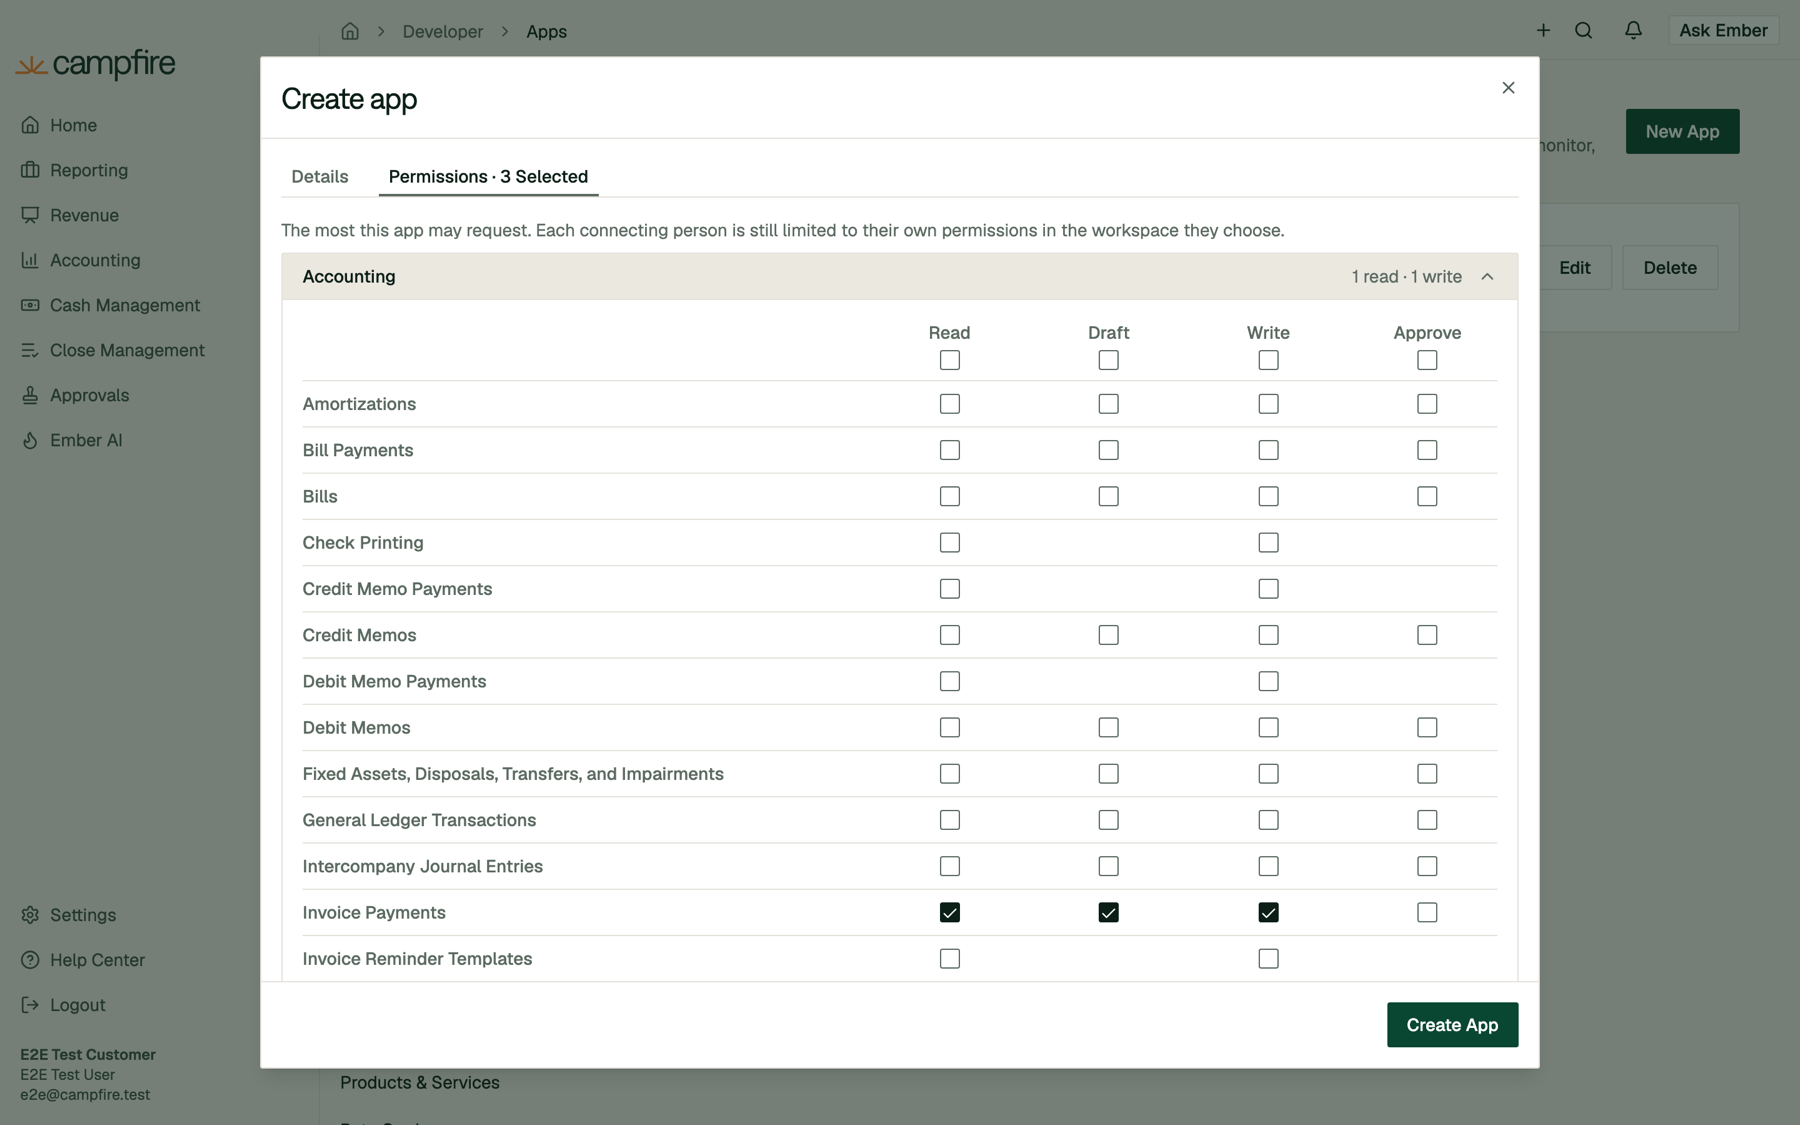Click the home breadcrumb icon
1800x1125 pixels.
click(350, 31)
